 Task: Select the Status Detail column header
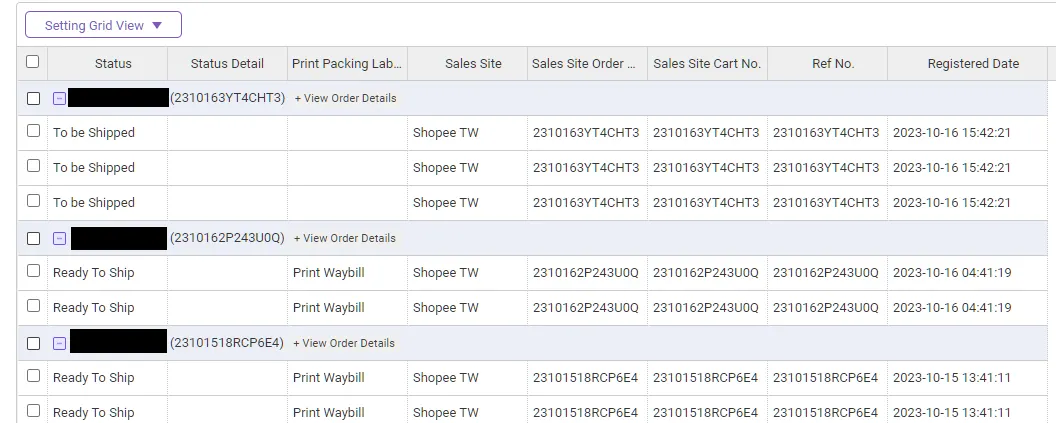[x=227, y=64]
